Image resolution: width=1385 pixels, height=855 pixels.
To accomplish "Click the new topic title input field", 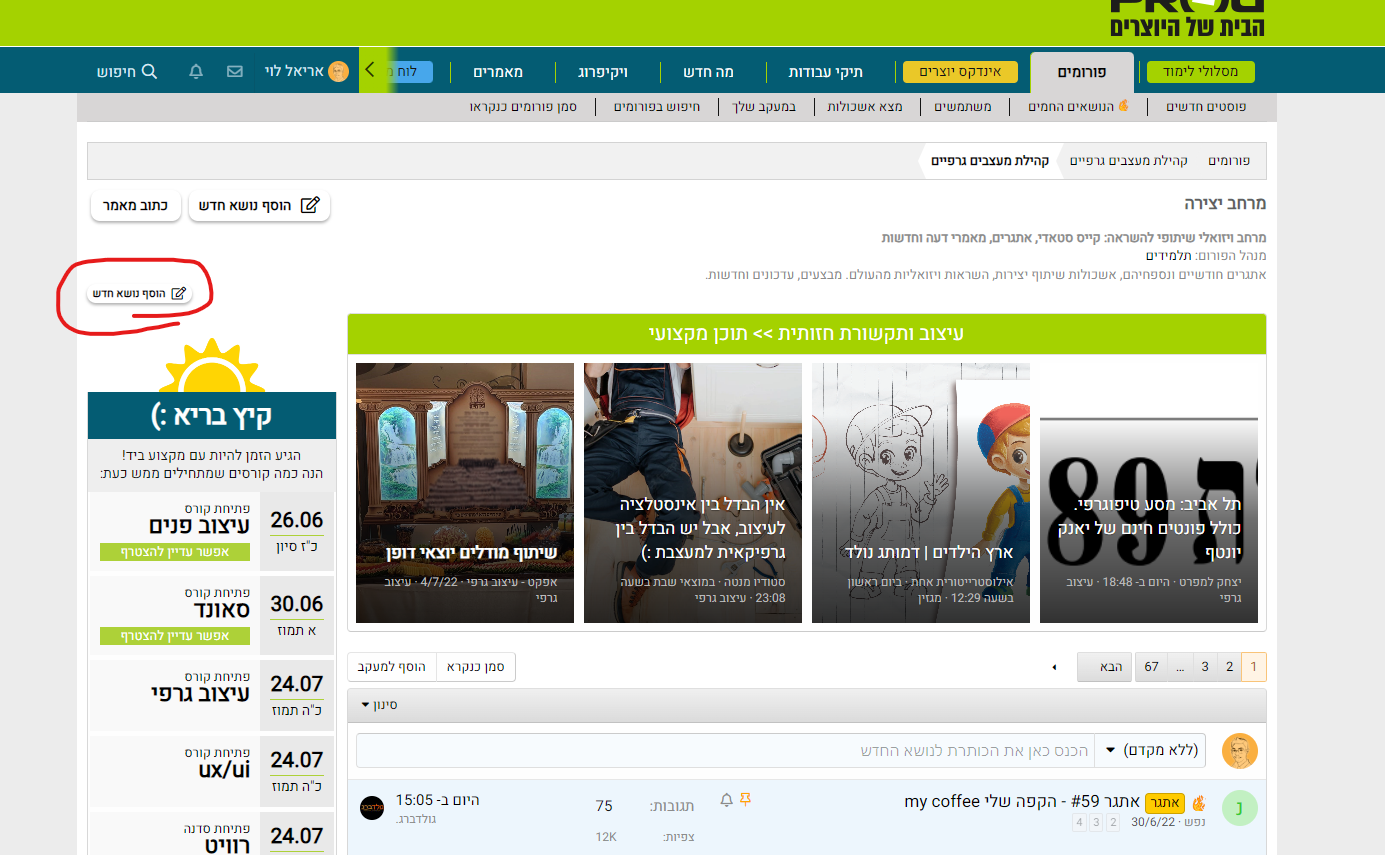I will (726, 750).
